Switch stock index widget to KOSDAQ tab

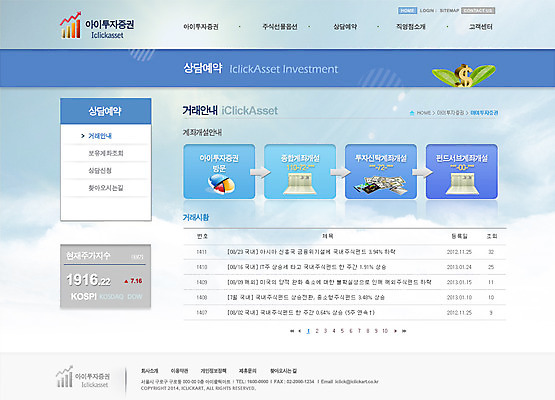[x=111, y=297]
